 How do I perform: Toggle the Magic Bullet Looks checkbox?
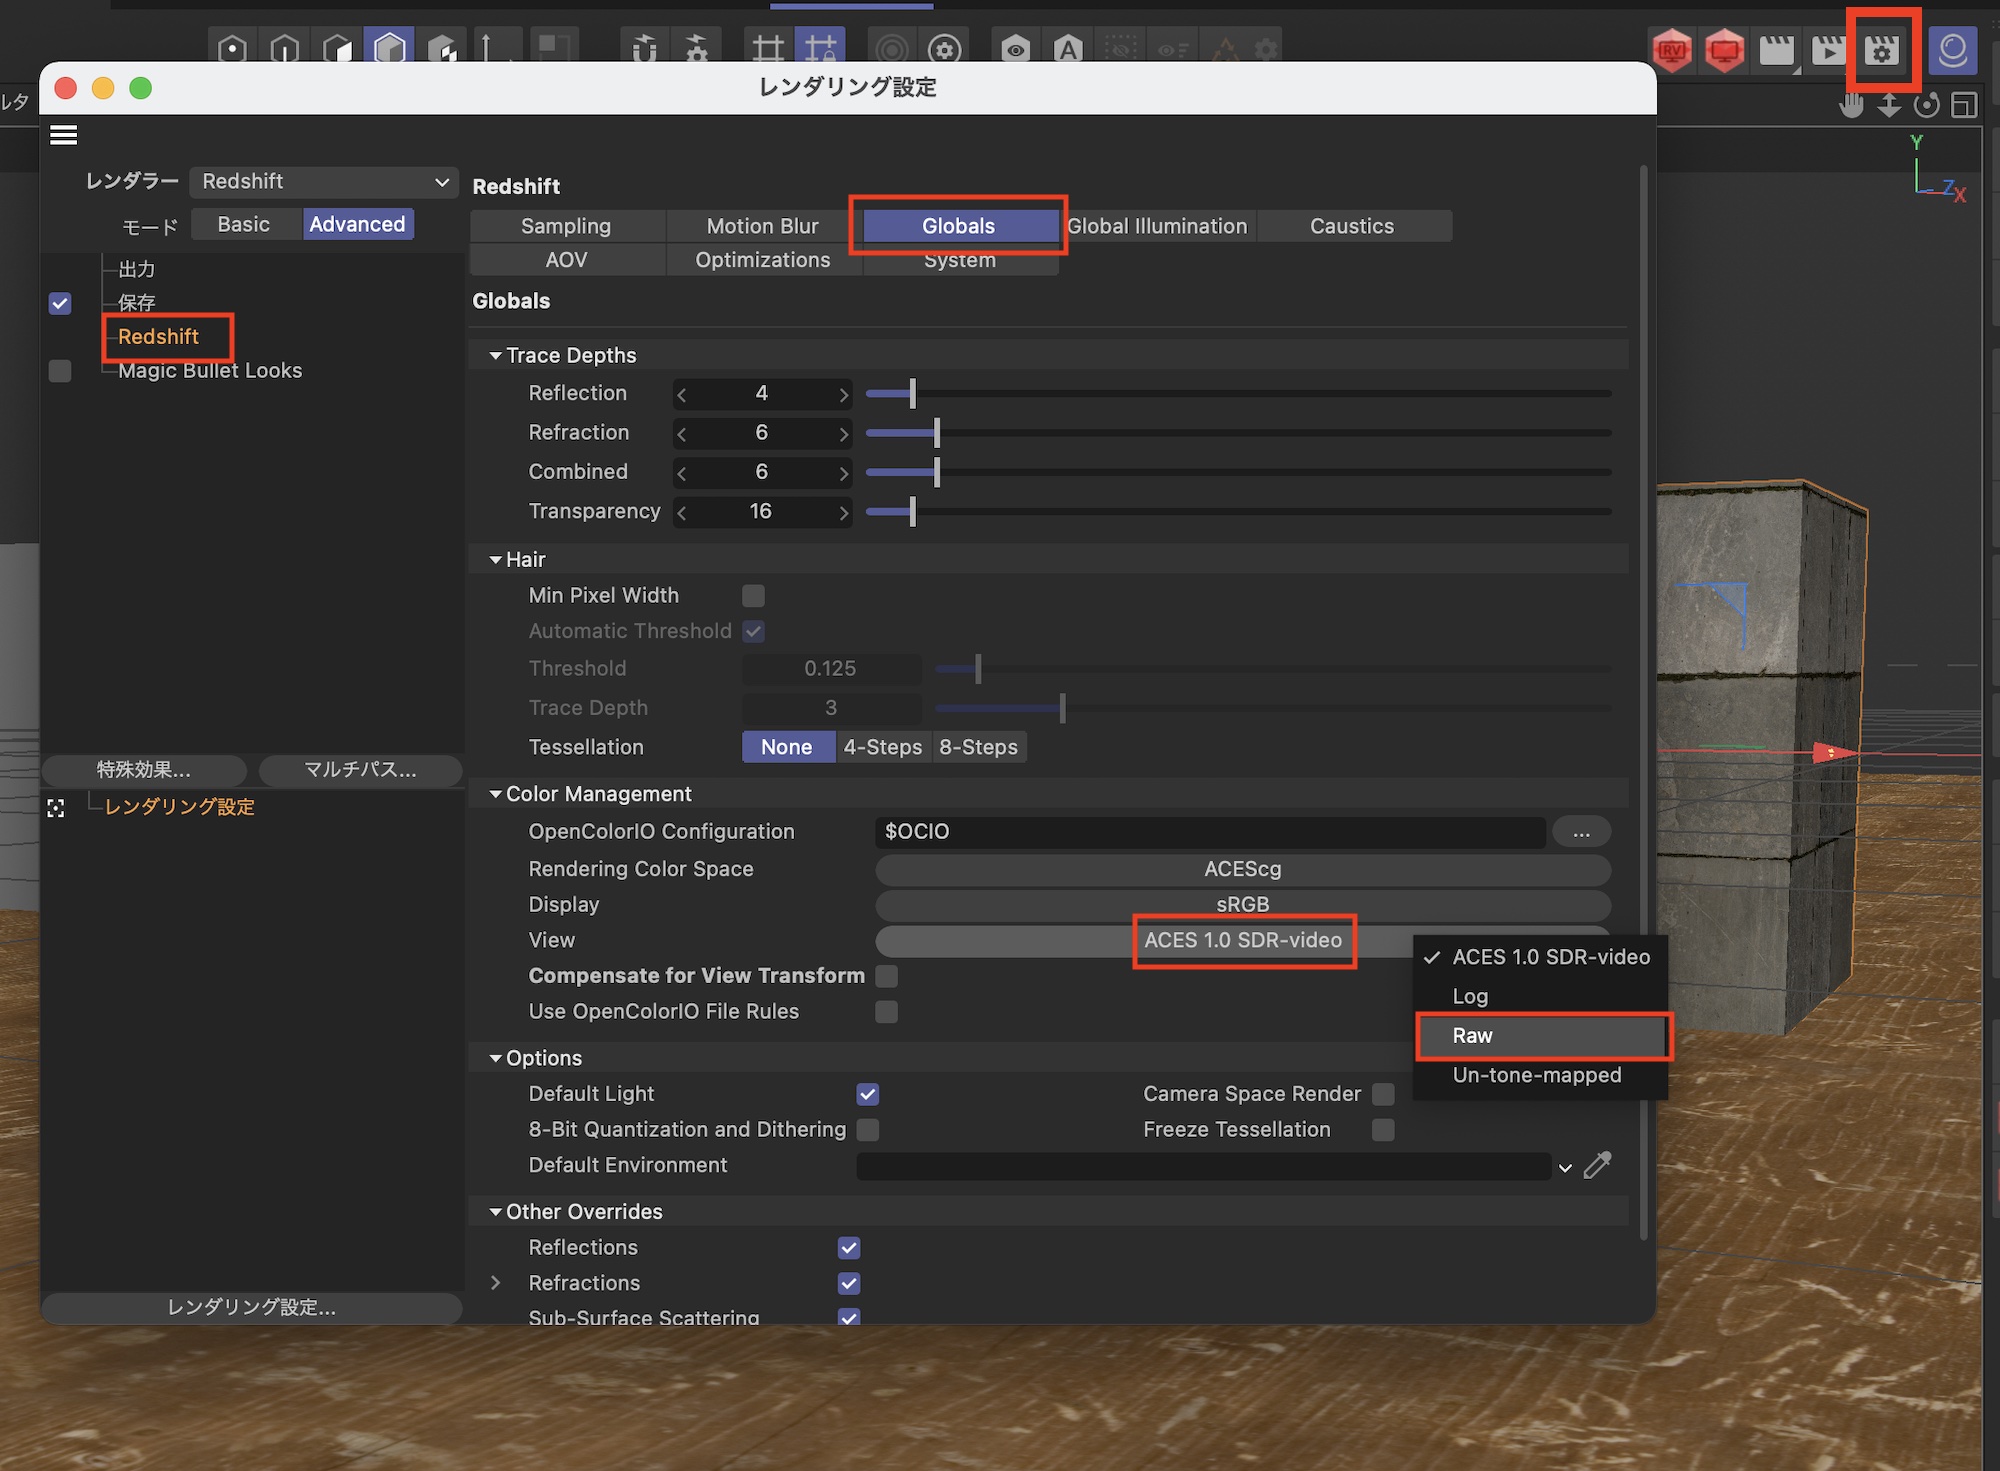pos(60,371)
